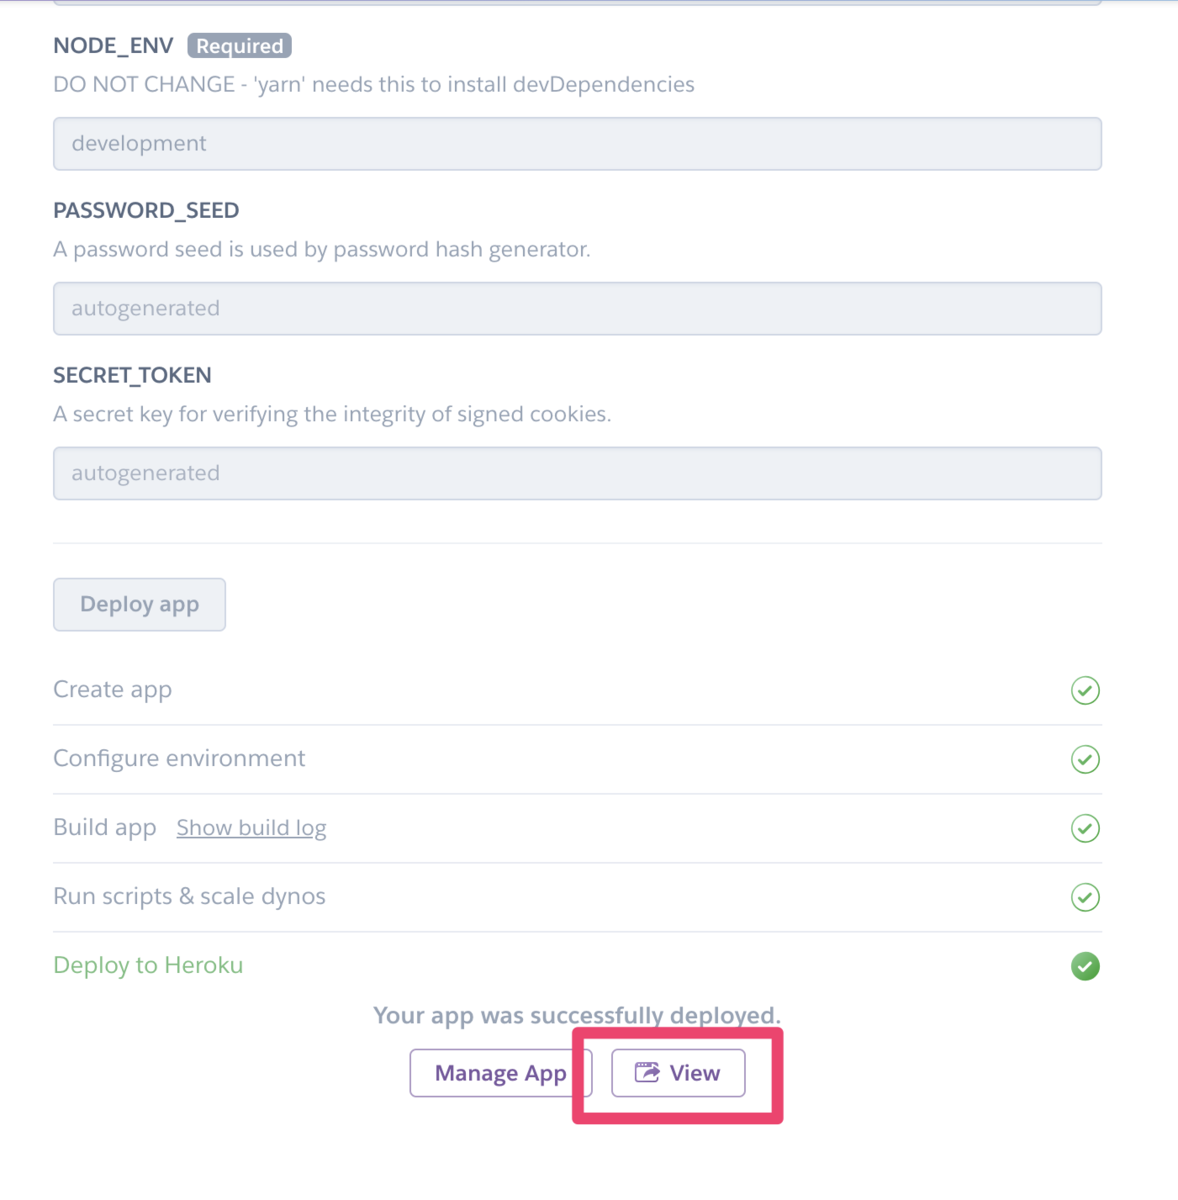Viewport: 1178px width, 1200px height.
Task: Open the Show build log link
Action: point(251,828)
